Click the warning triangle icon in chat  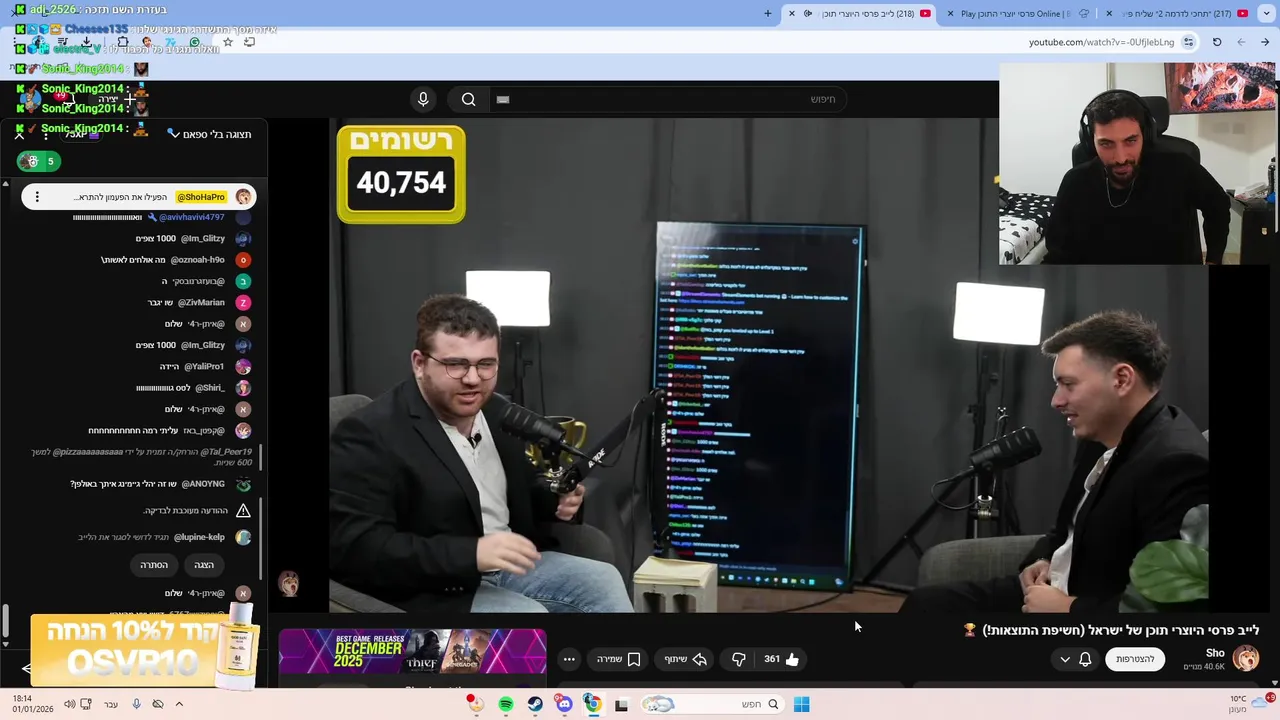click(x=243, y=511)
